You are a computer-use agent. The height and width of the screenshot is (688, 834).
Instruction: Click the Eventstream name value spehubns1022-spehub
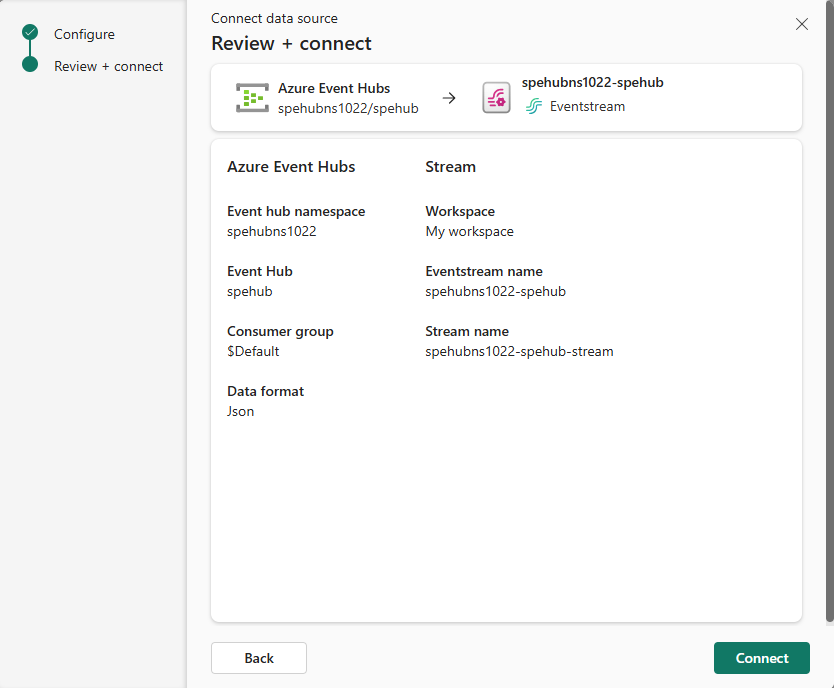[496, 291]
